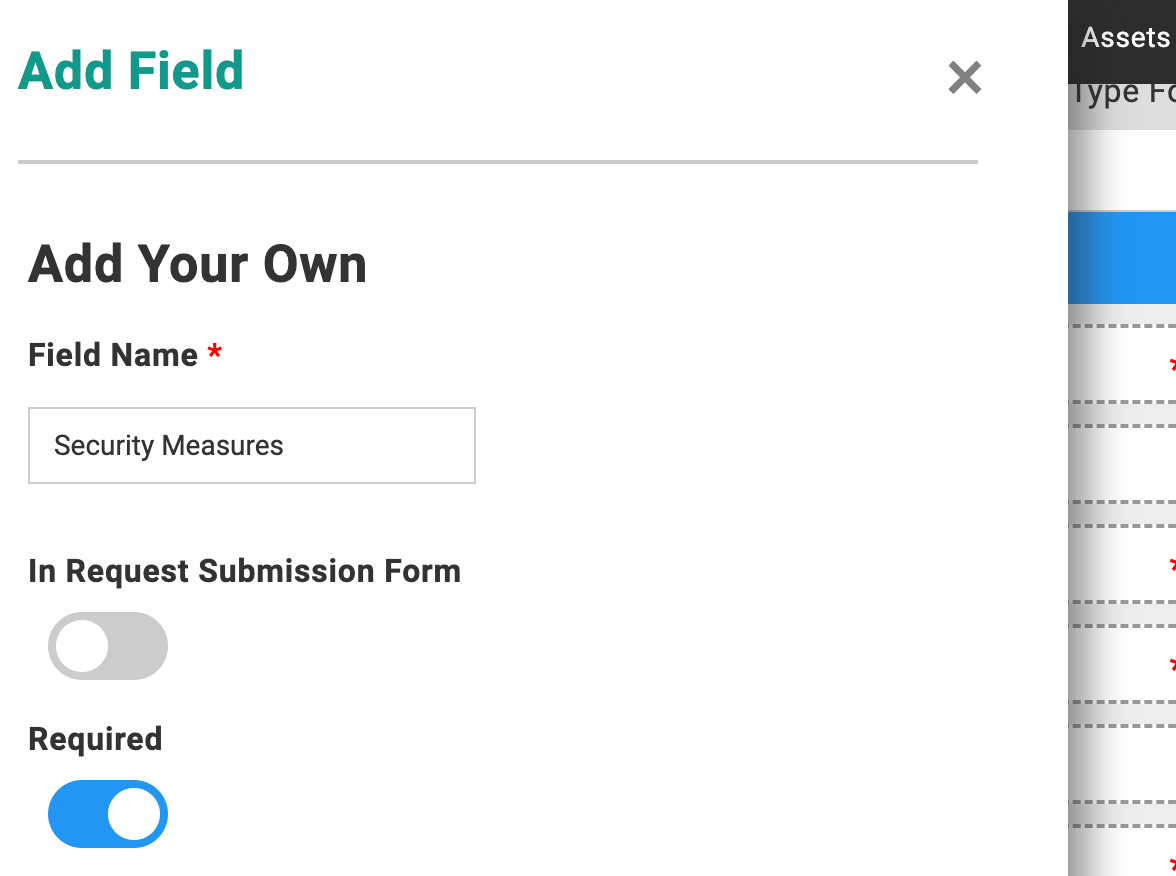Select the fourth dashed field row with an asterisk

pyautogui.click(x=1122, y=664)
